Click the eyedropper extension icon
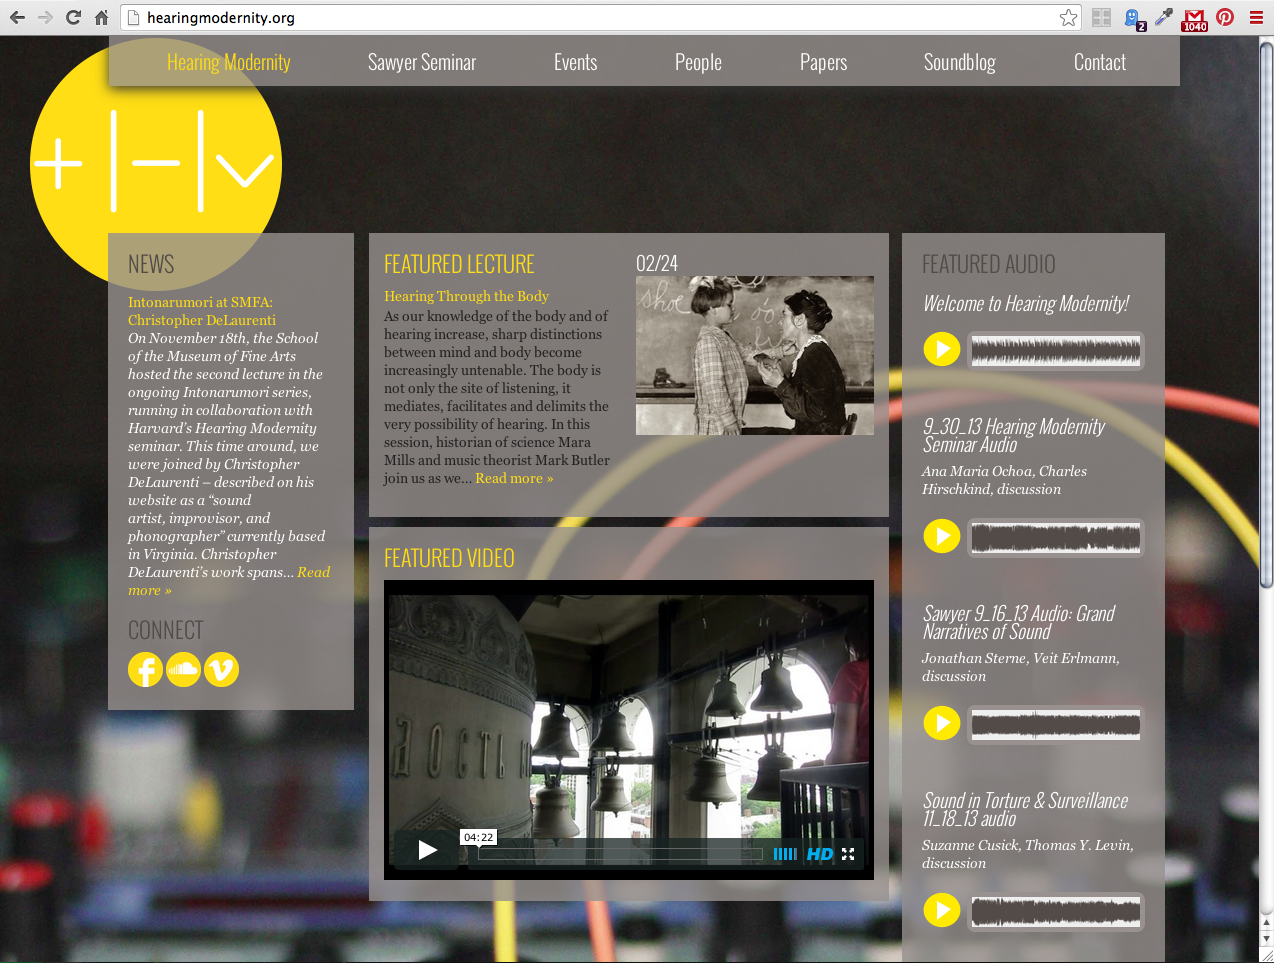Screen dimensions: 1274x963 1164,17
